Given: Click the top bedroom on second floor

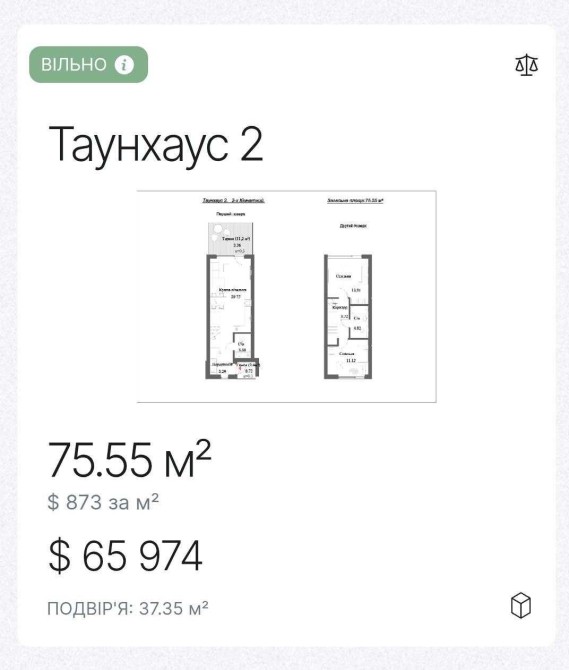Looking at the screenshot, I should [348, 278].
